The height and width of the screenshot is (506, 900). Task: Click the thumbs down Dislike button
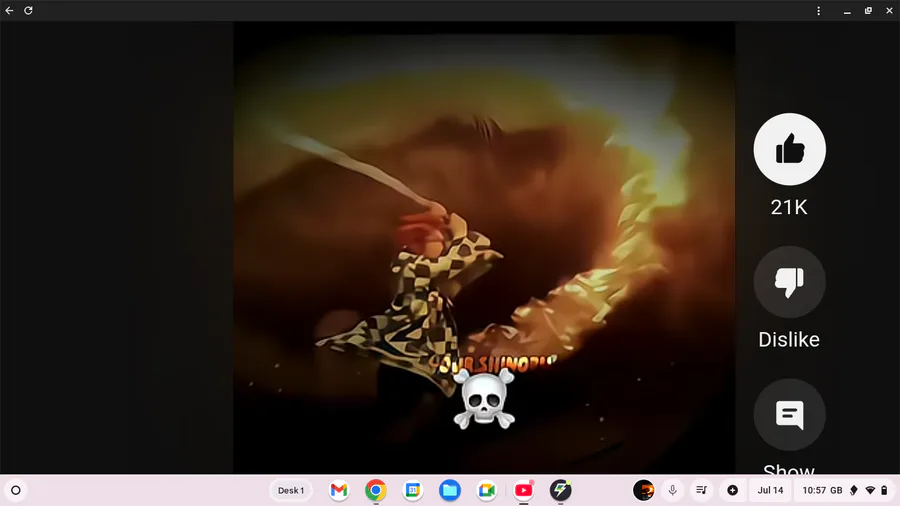tap(789, 282)
